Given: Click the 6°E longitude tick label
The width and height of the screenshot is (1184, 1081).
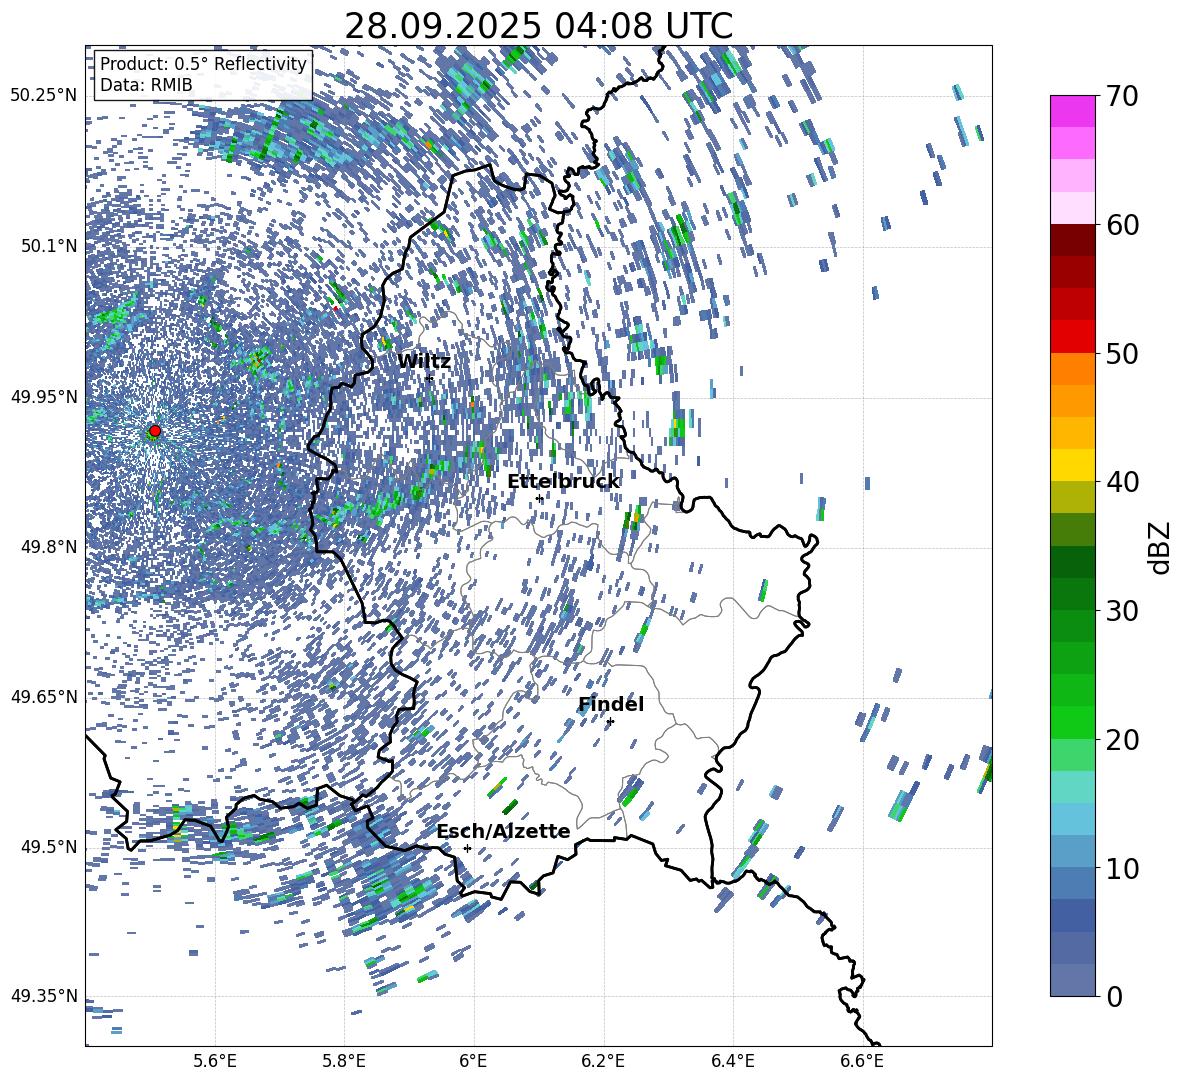Looking at the screenshot, I should click(x=473, y=1061).
